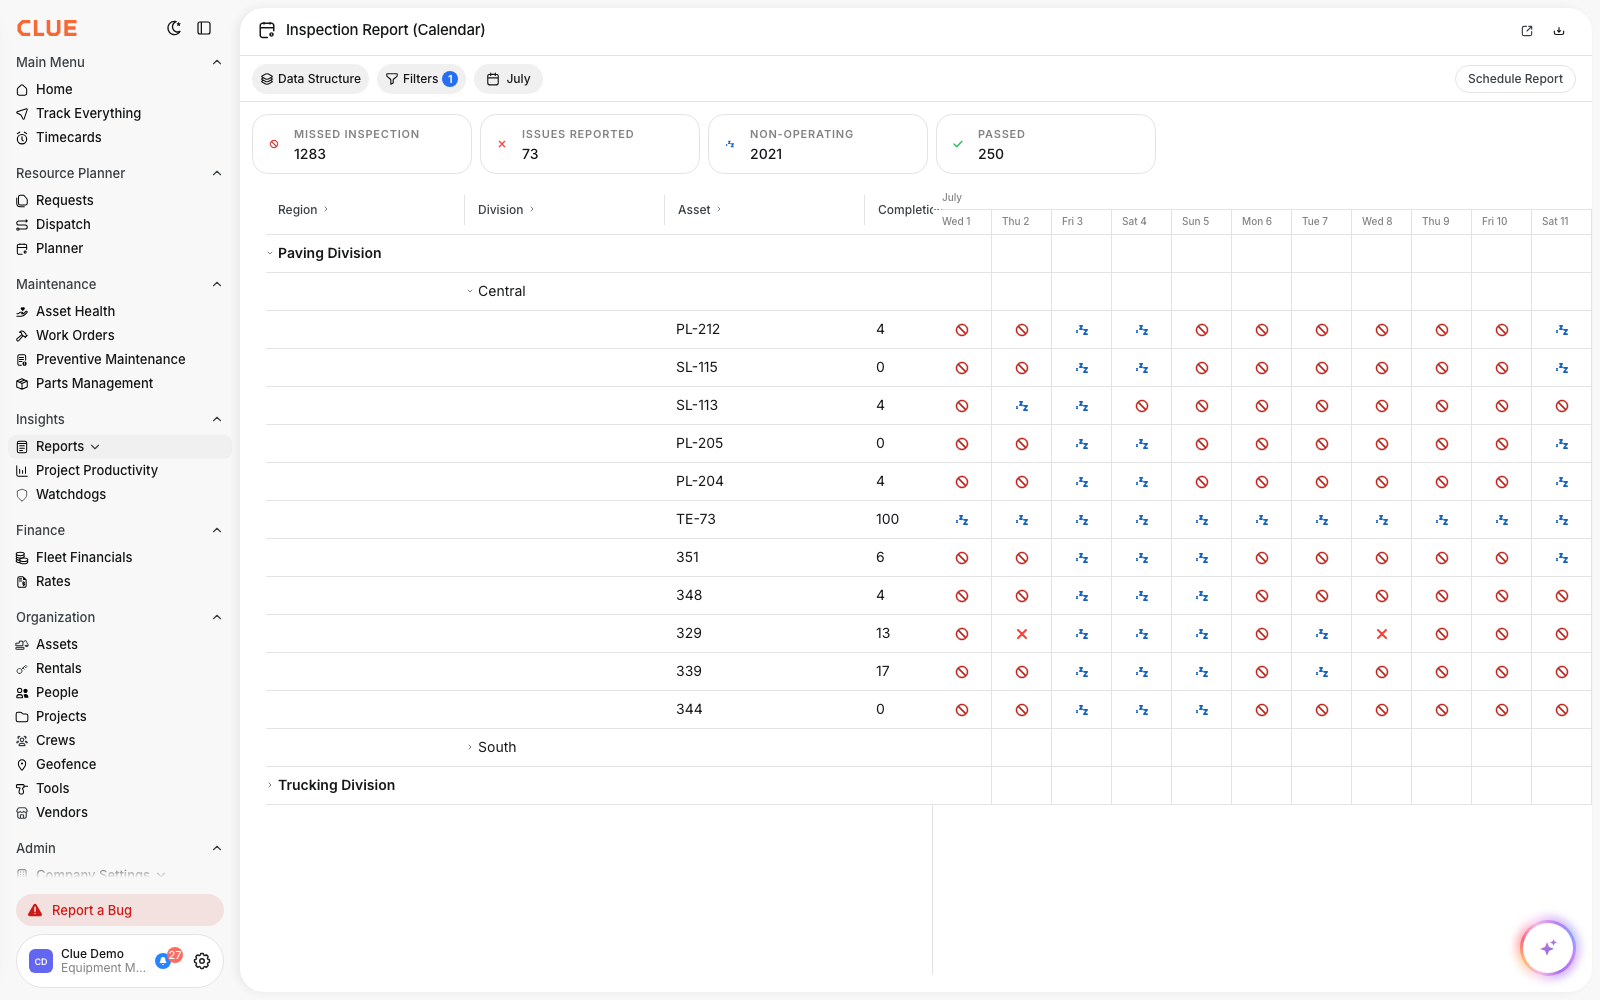Screen dimensions: 1600x1000
Task: Collapse the Organization section
Action: pyautogui.click(x=217, y=617)
